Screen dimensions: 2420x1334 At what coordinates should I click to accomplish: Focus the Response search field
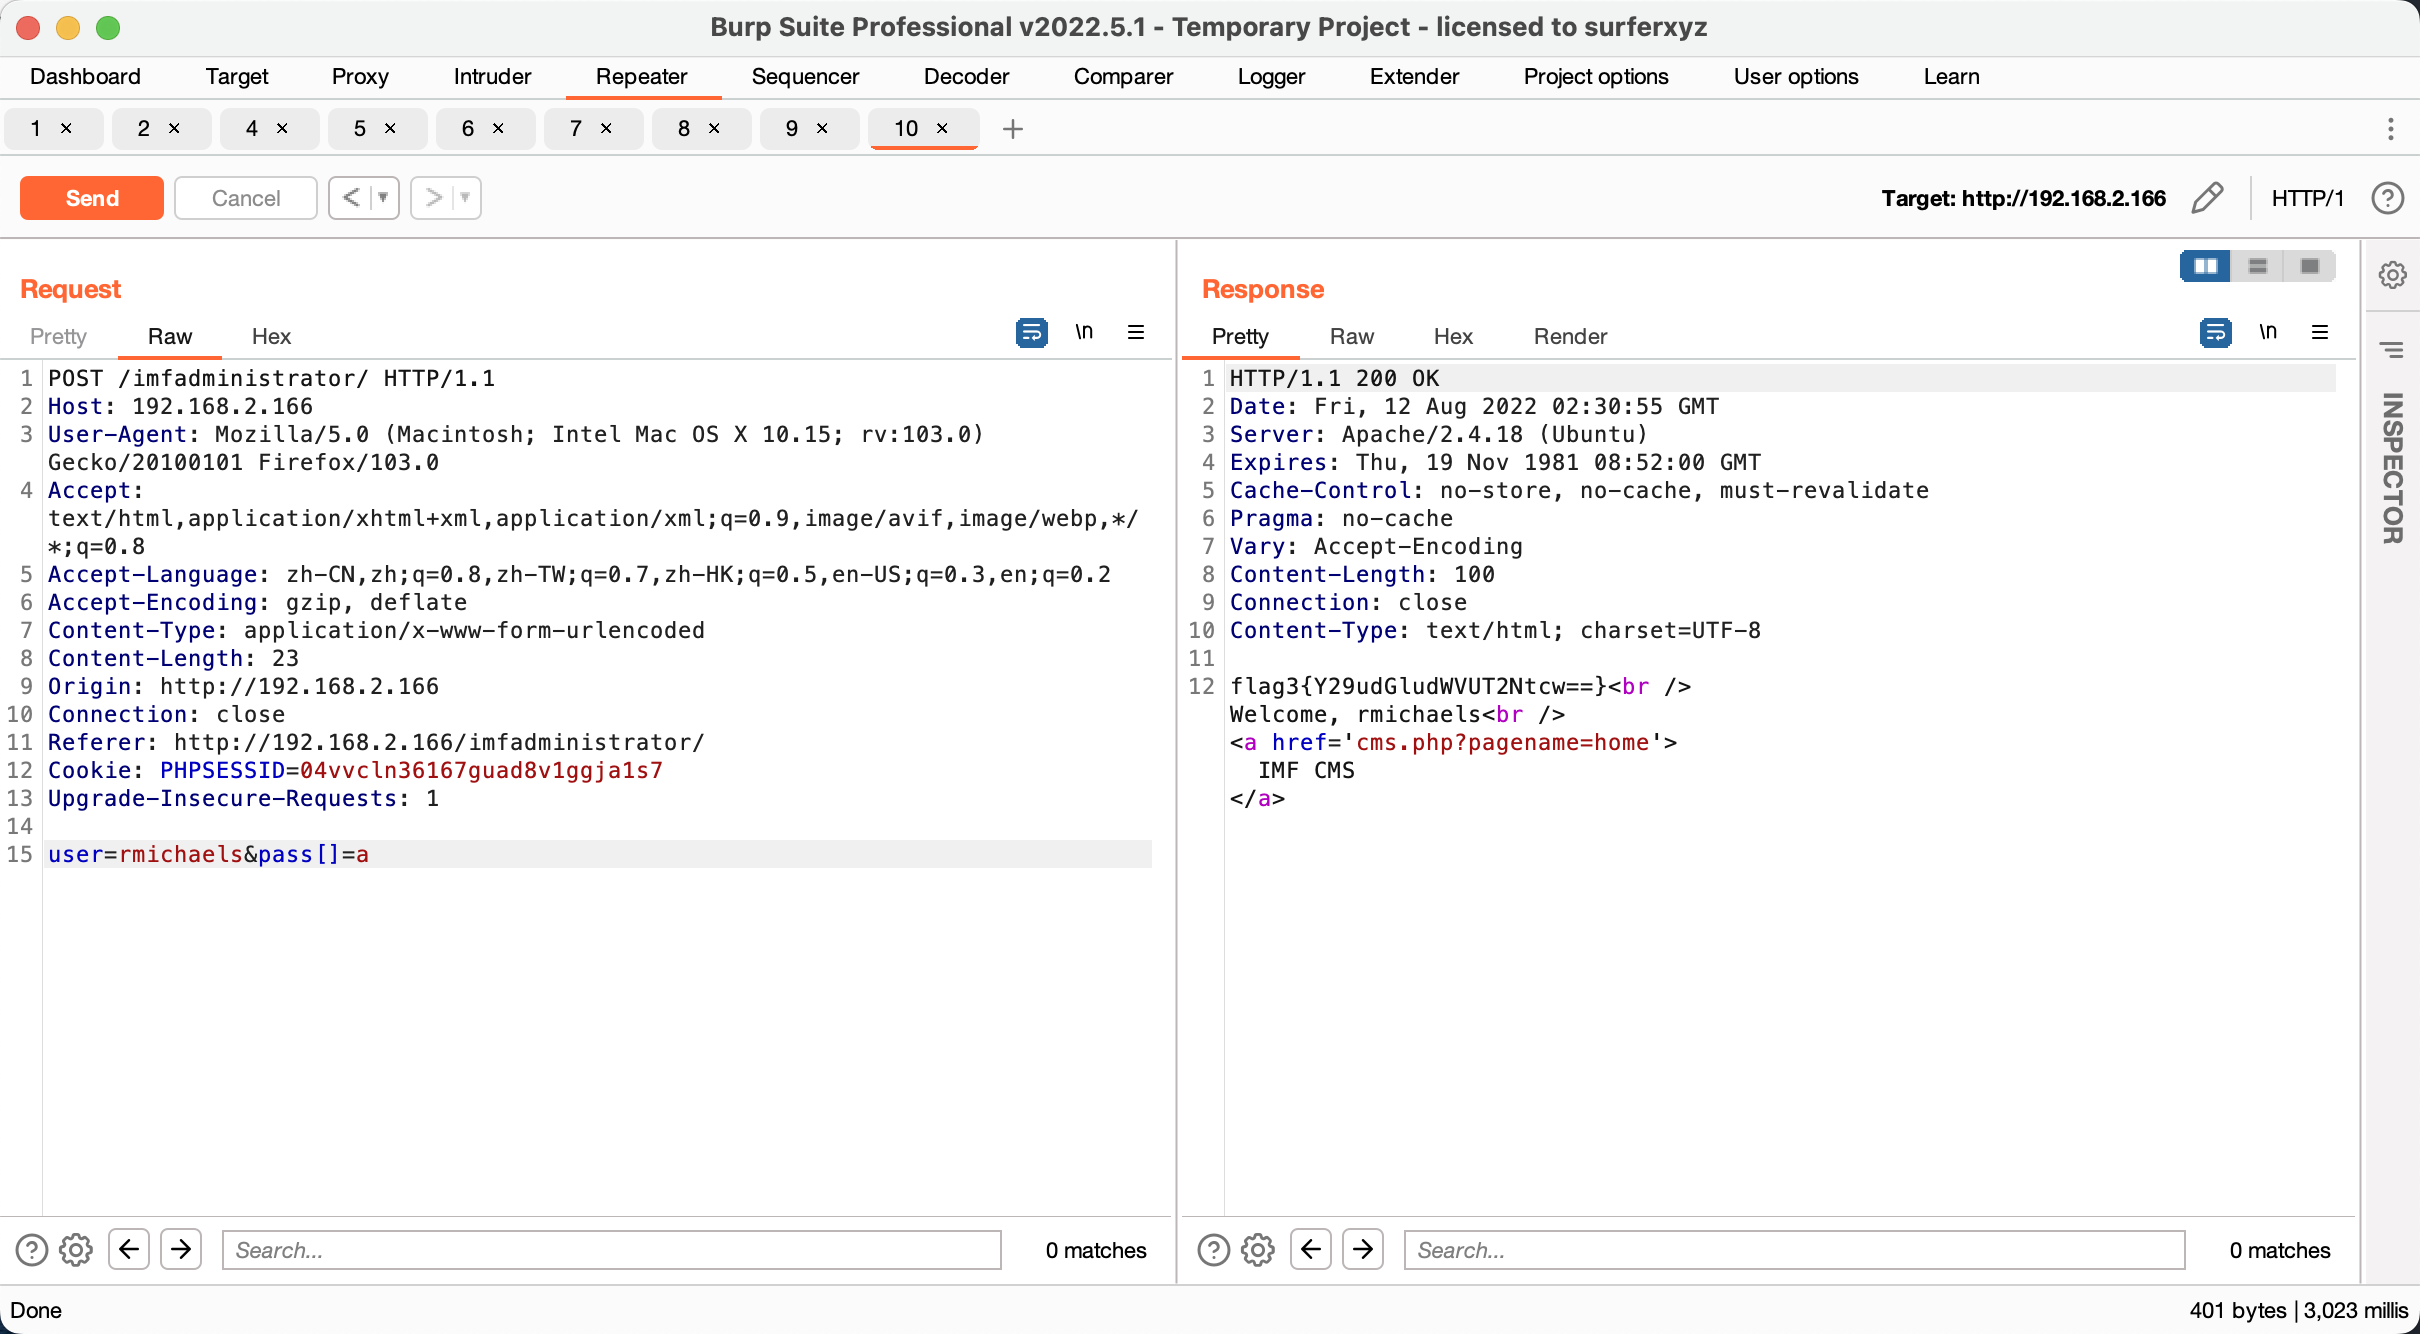(1794, 1250)
